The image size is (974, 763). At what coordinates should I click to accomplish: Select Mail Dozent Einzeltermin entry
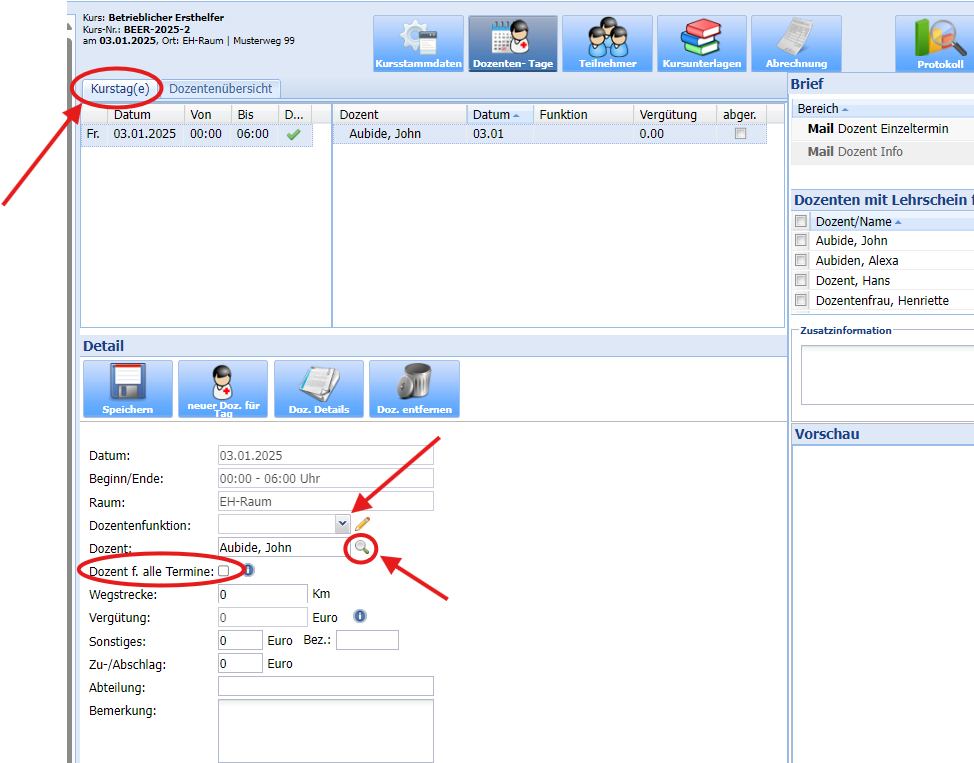coord(877,129)
